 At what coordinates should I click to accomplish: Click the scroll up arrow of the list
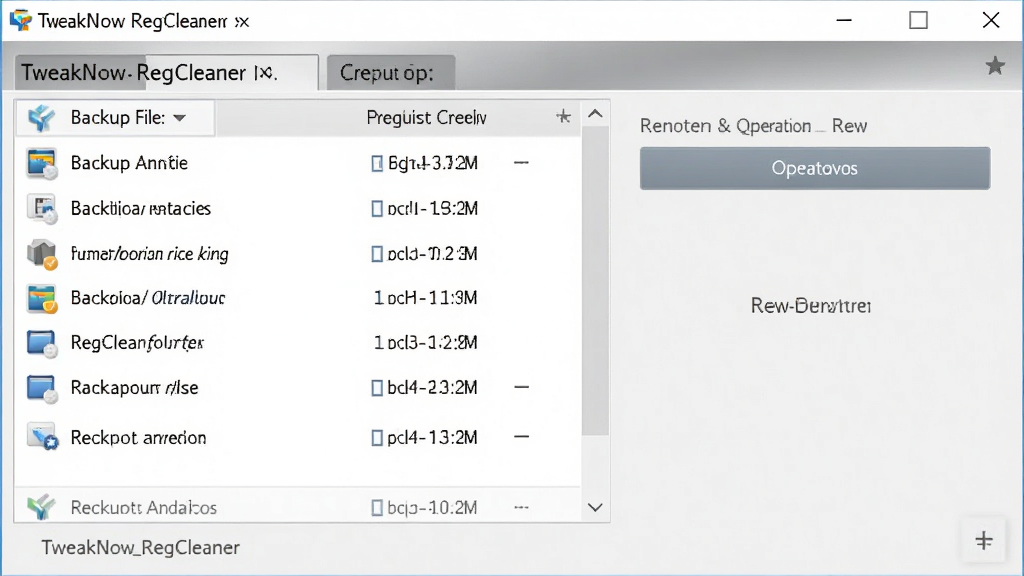(595, 114)
